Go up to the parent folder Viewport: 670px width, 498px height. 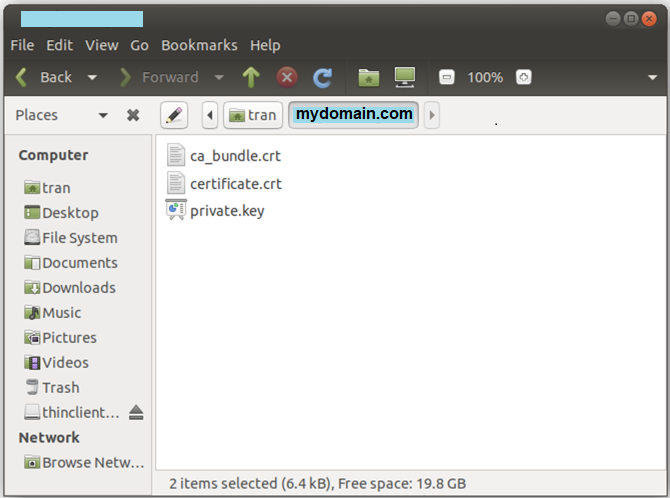tap(251, 78)
